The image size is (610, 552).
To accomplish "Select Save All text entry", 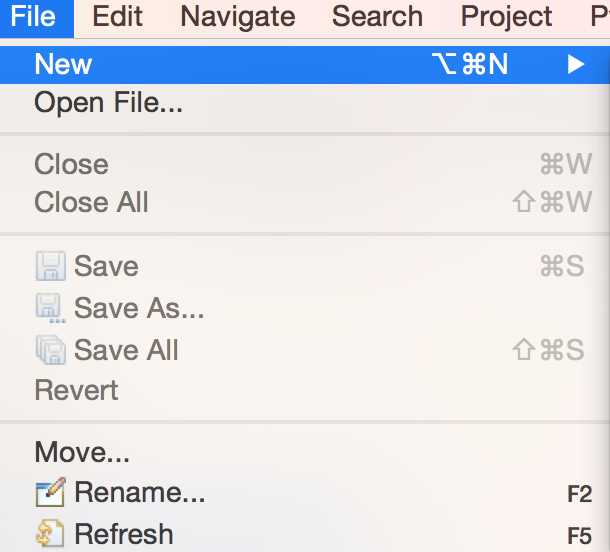I will tap(126, 350).
